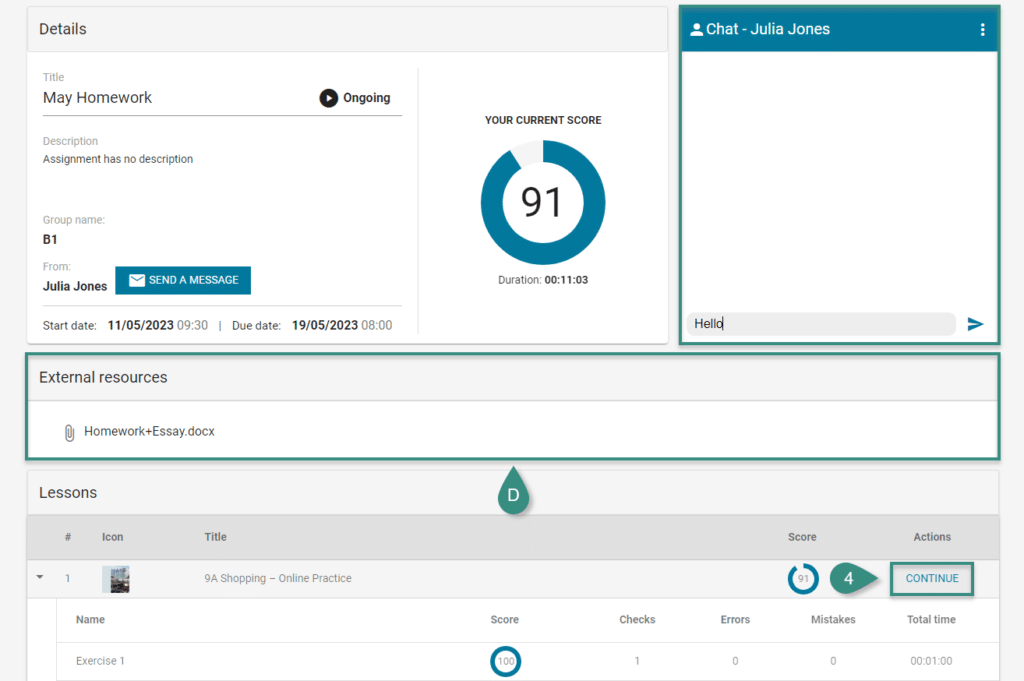Continue the 9A Shopping lesson
Image resolution: width=1024 pixels, height=681 pixels.
pyautogui.click(x=931, y=579)
